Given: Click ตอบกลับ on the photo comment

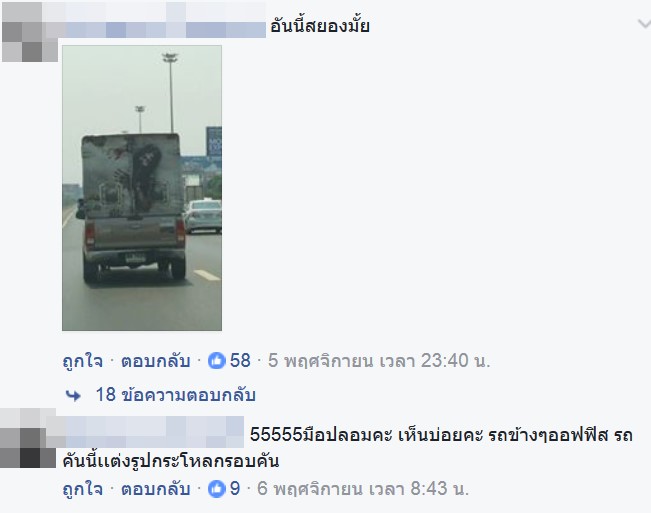Looking at the screenshot, I should click(x=156, y=361).
